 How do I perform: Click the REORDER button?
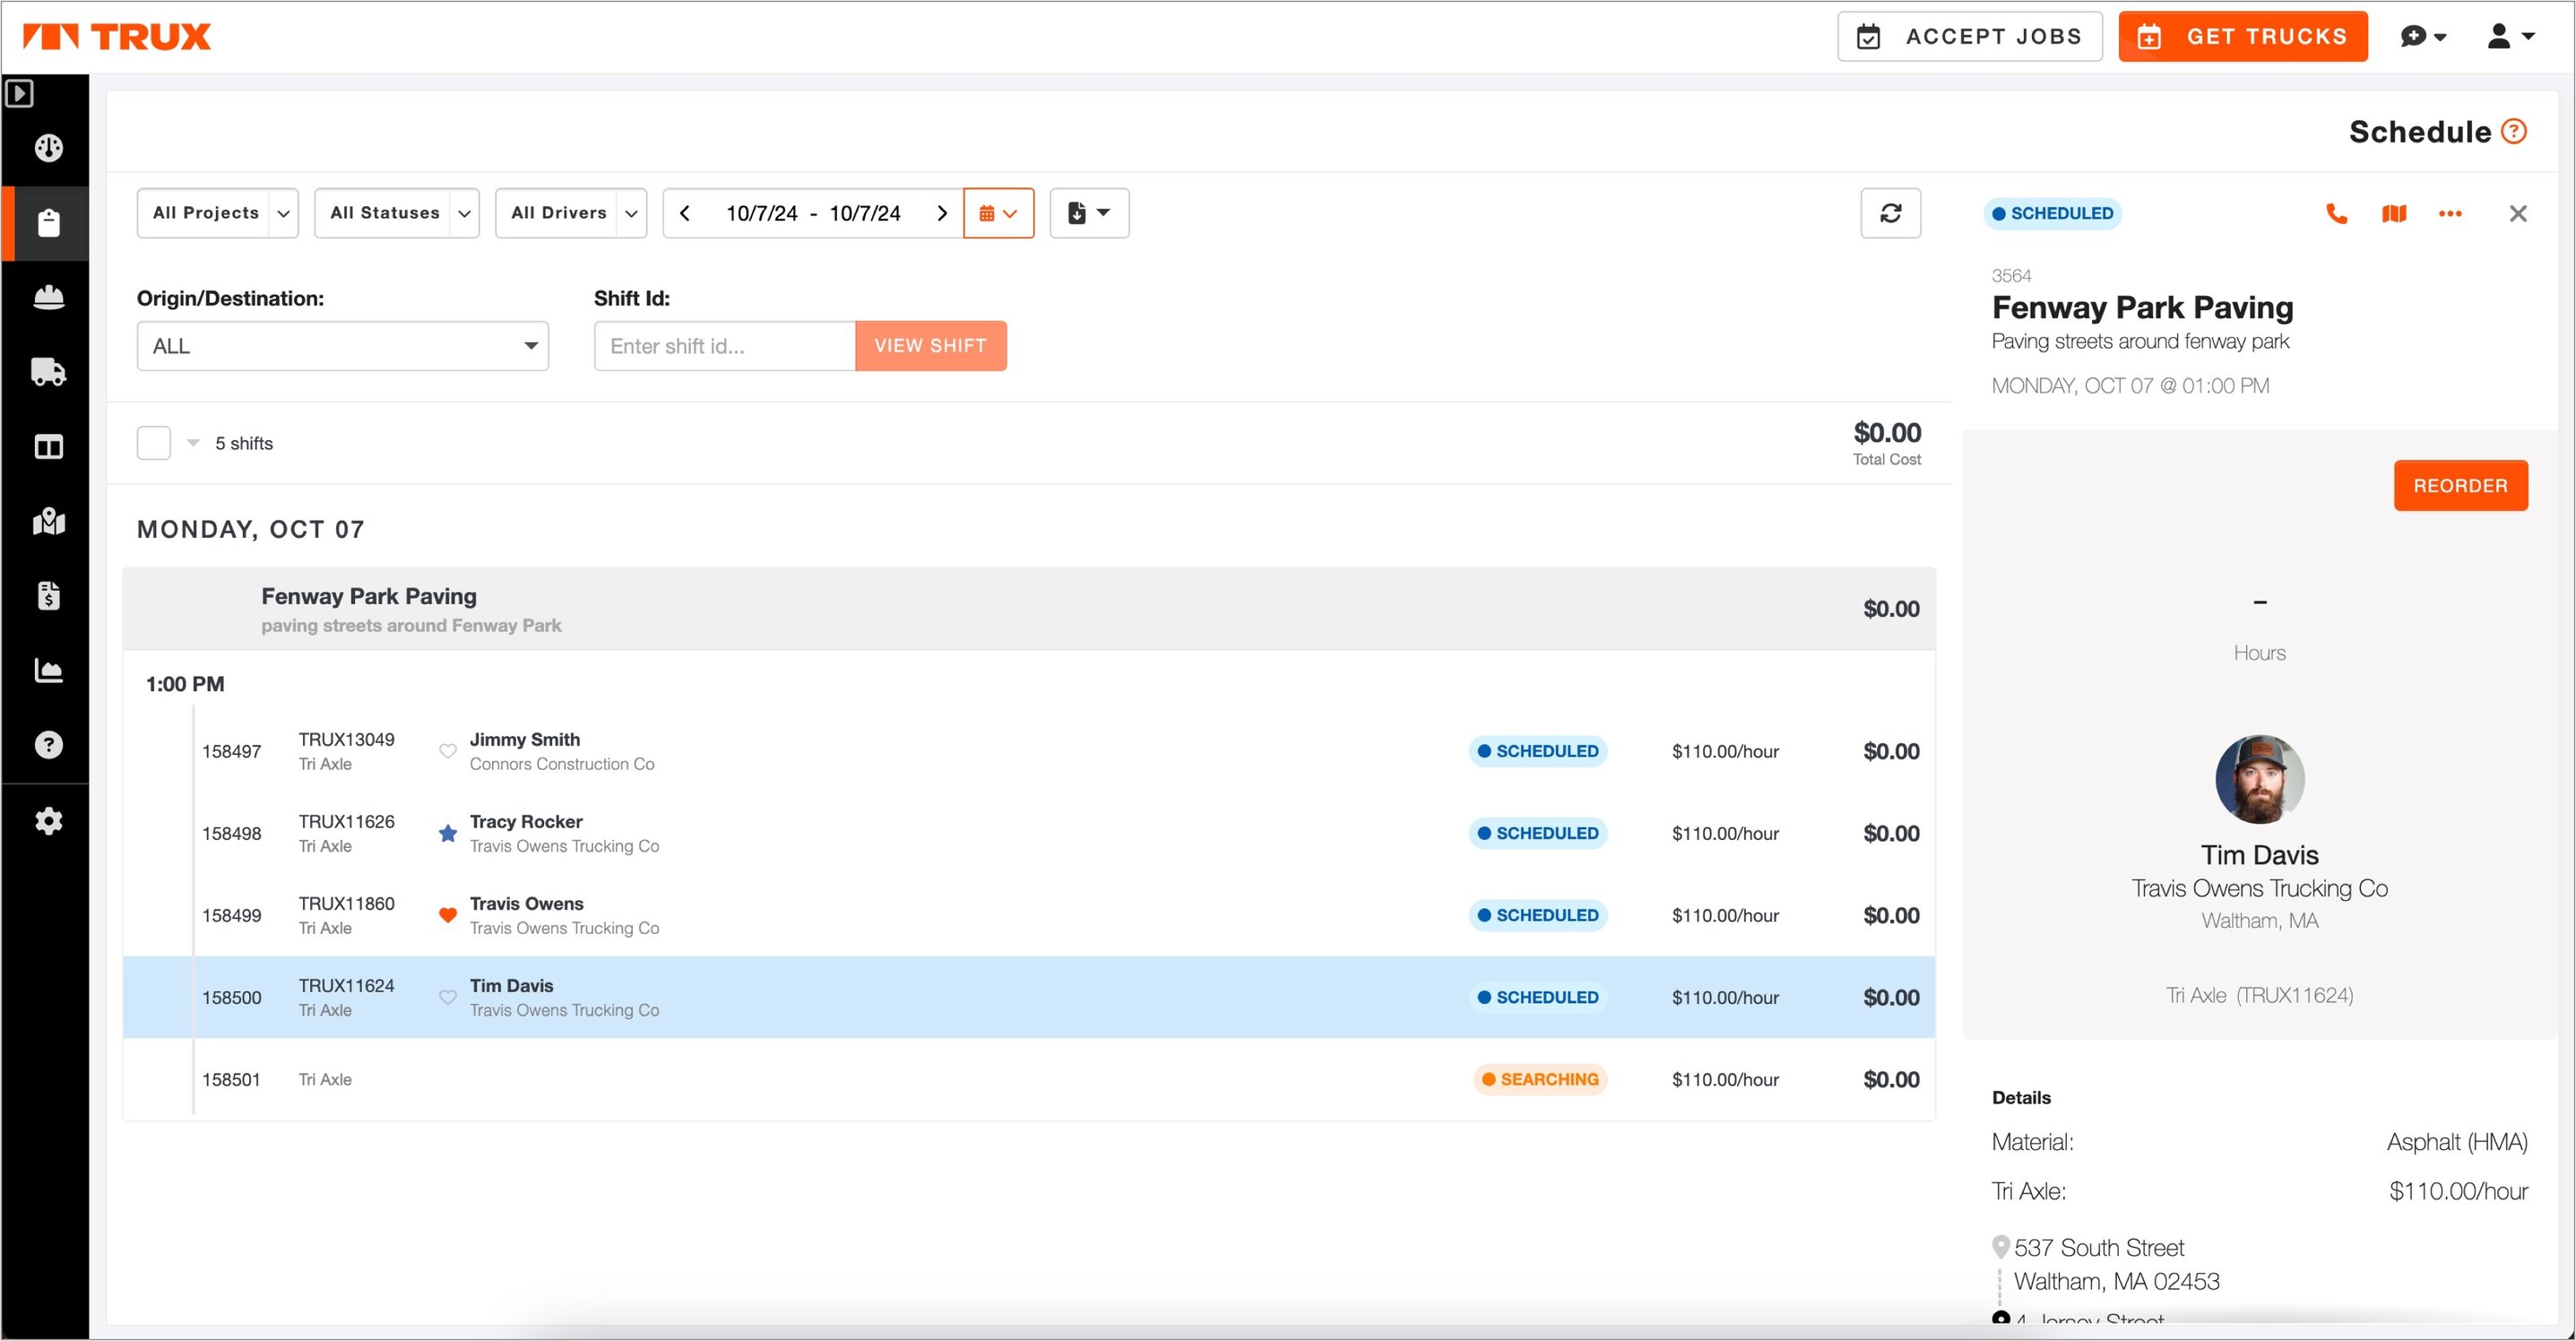pos(2460,486)
